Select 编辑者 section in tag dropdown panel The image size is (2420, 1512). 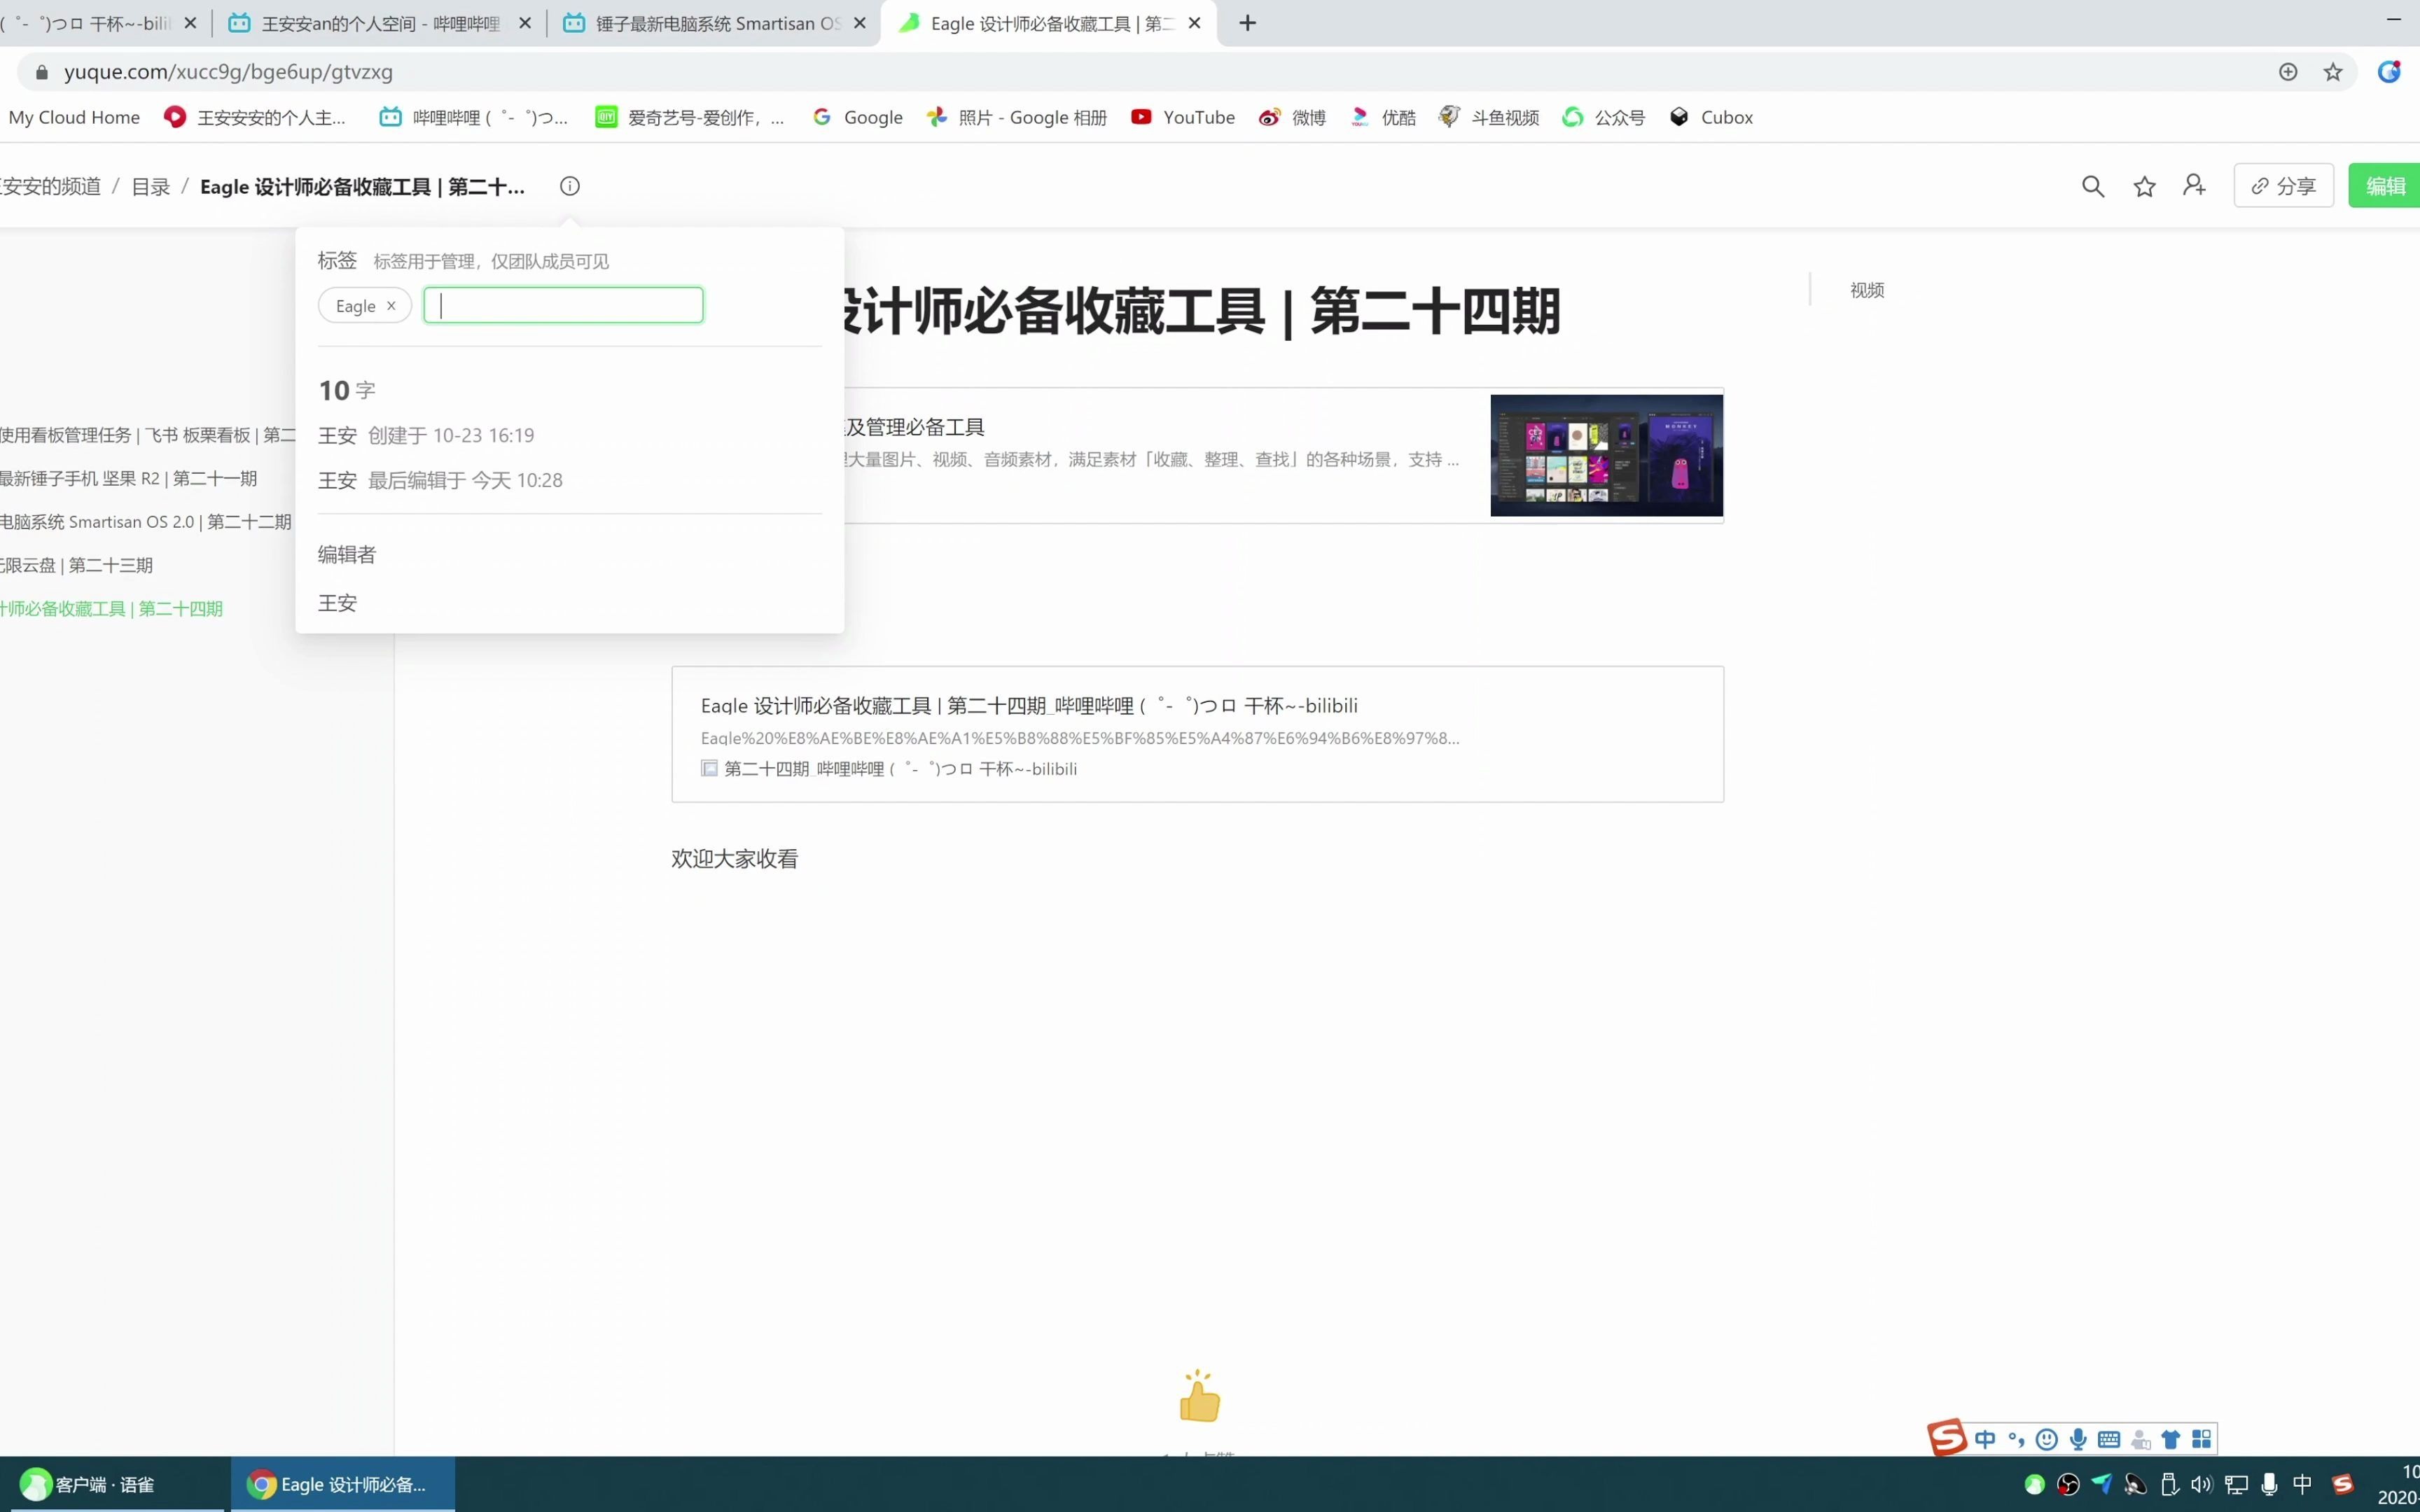[347, 554]
